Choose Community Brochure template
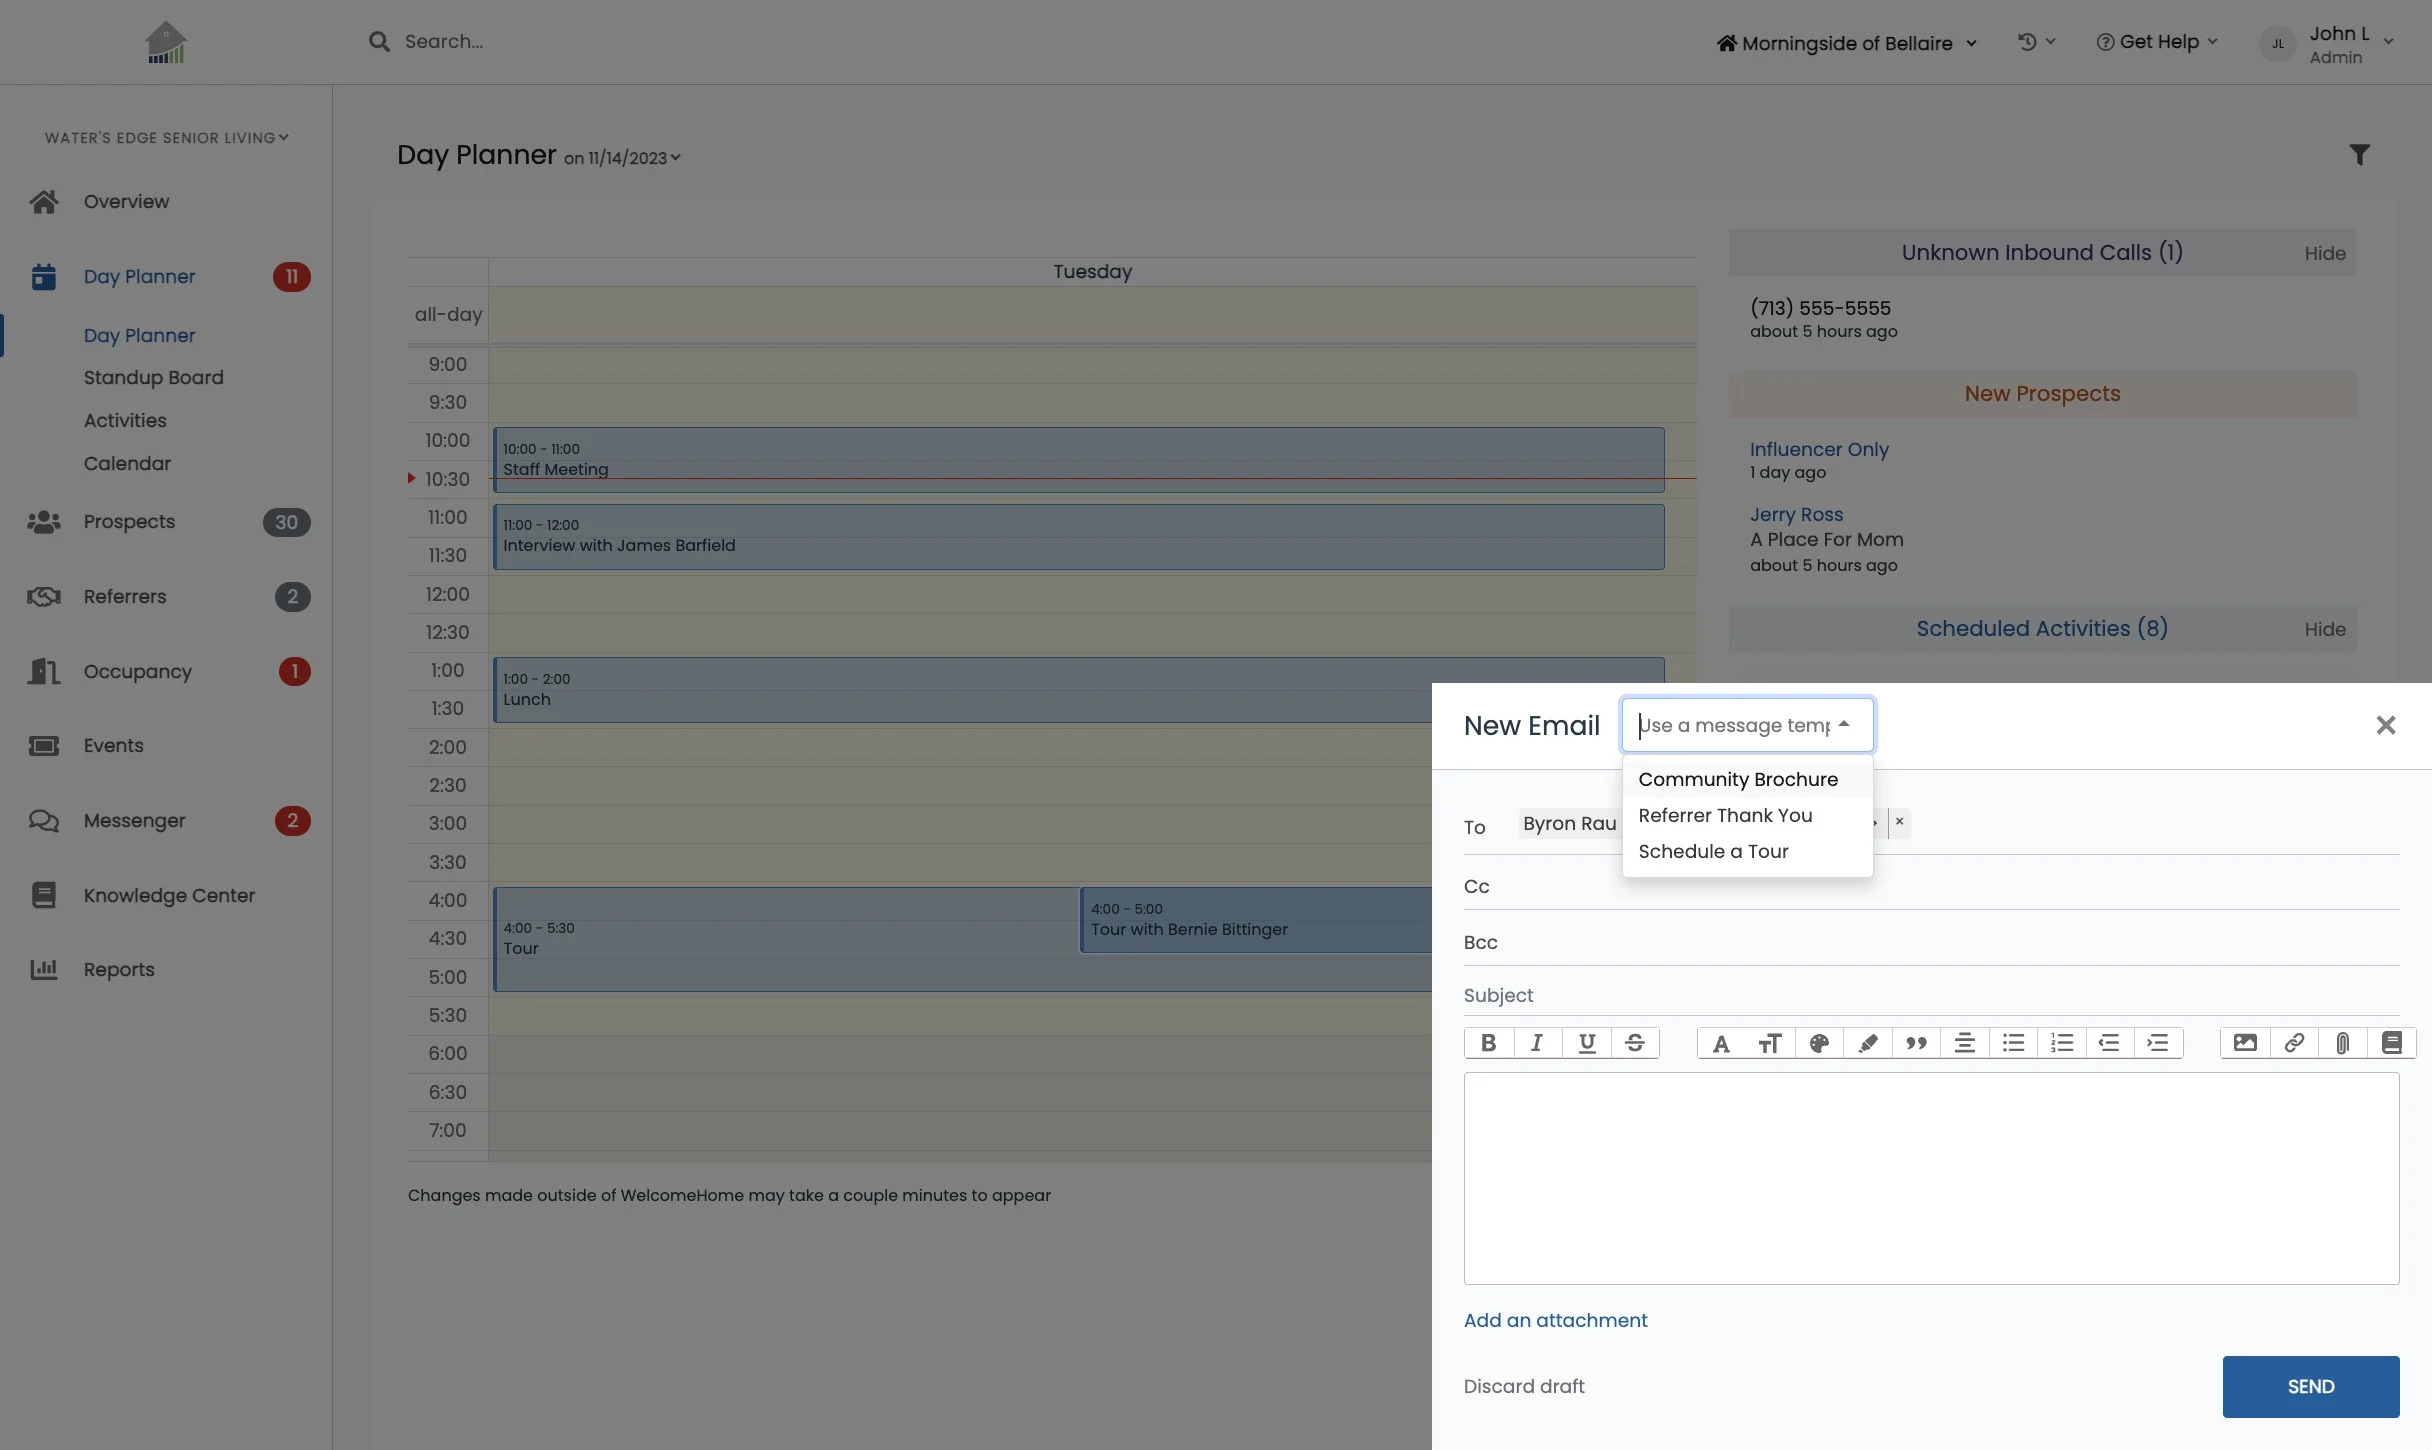This screenshot has height=1450, width=2432. [1737, 779]
